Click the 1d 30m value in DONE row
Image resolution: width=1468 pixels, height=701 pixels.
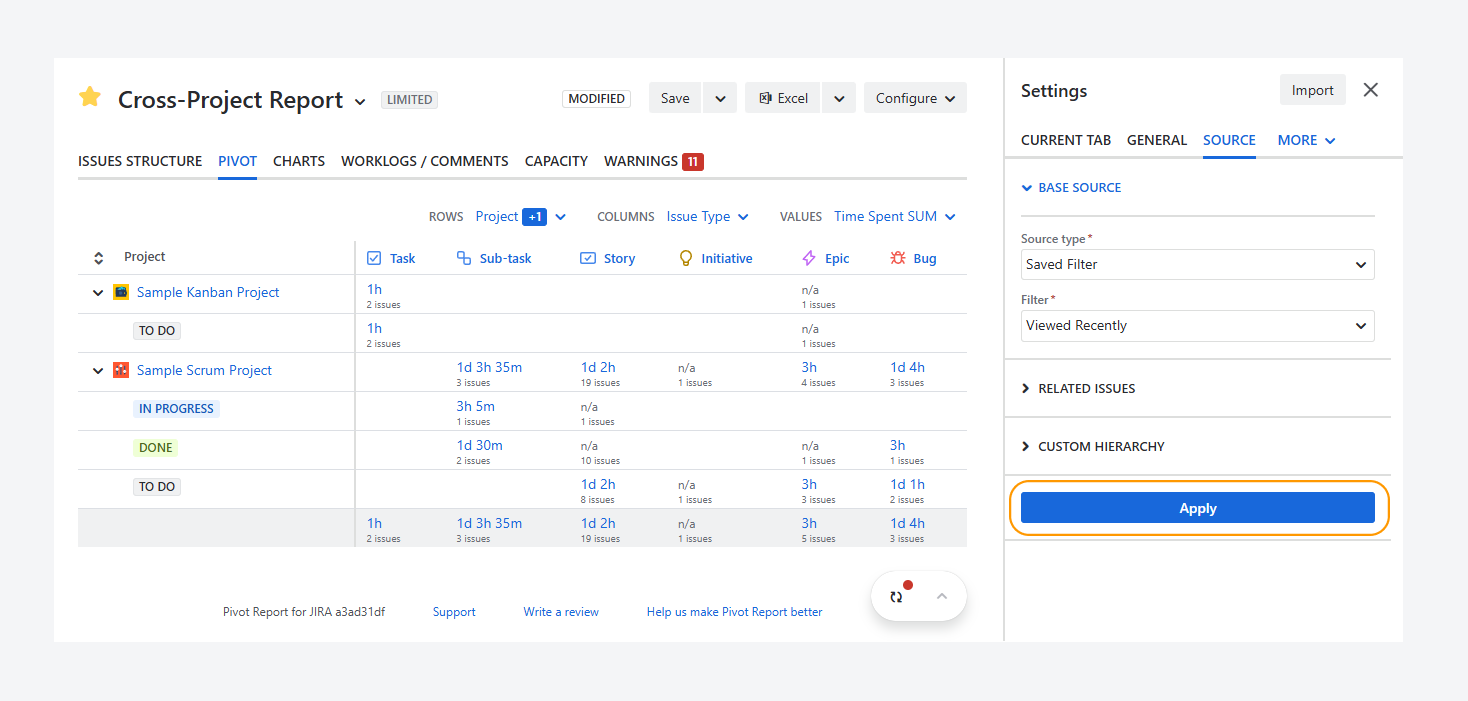click(x=480, y=445)
